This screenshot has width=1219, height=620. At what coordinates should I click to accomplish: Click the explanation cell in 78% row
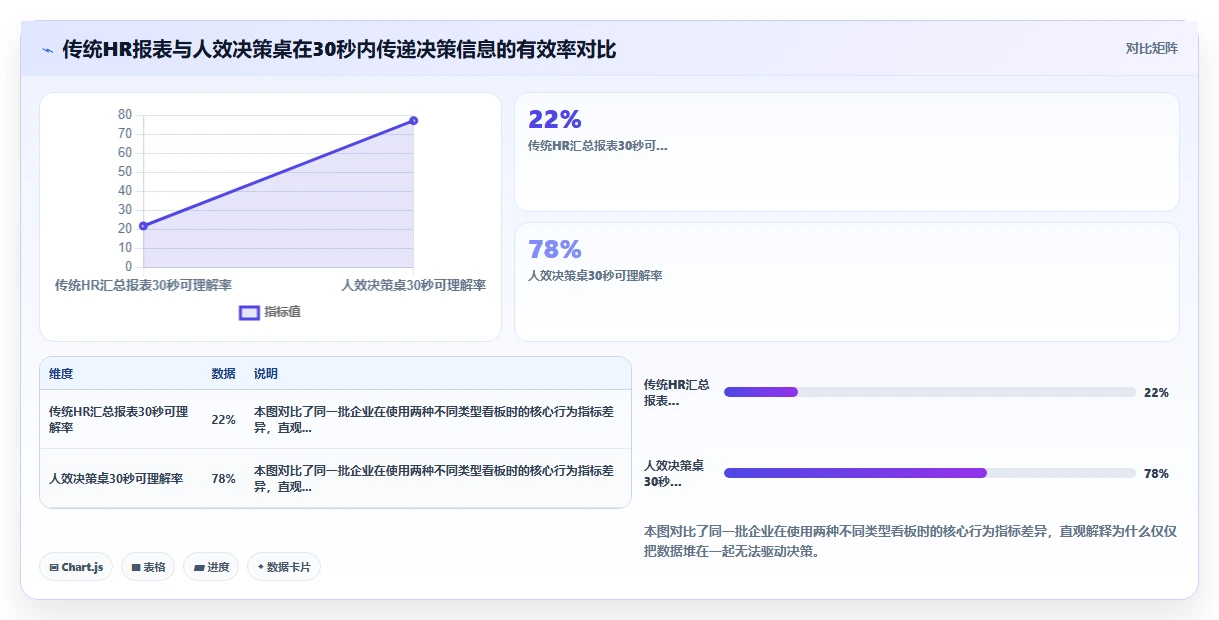tap(434, 479)
